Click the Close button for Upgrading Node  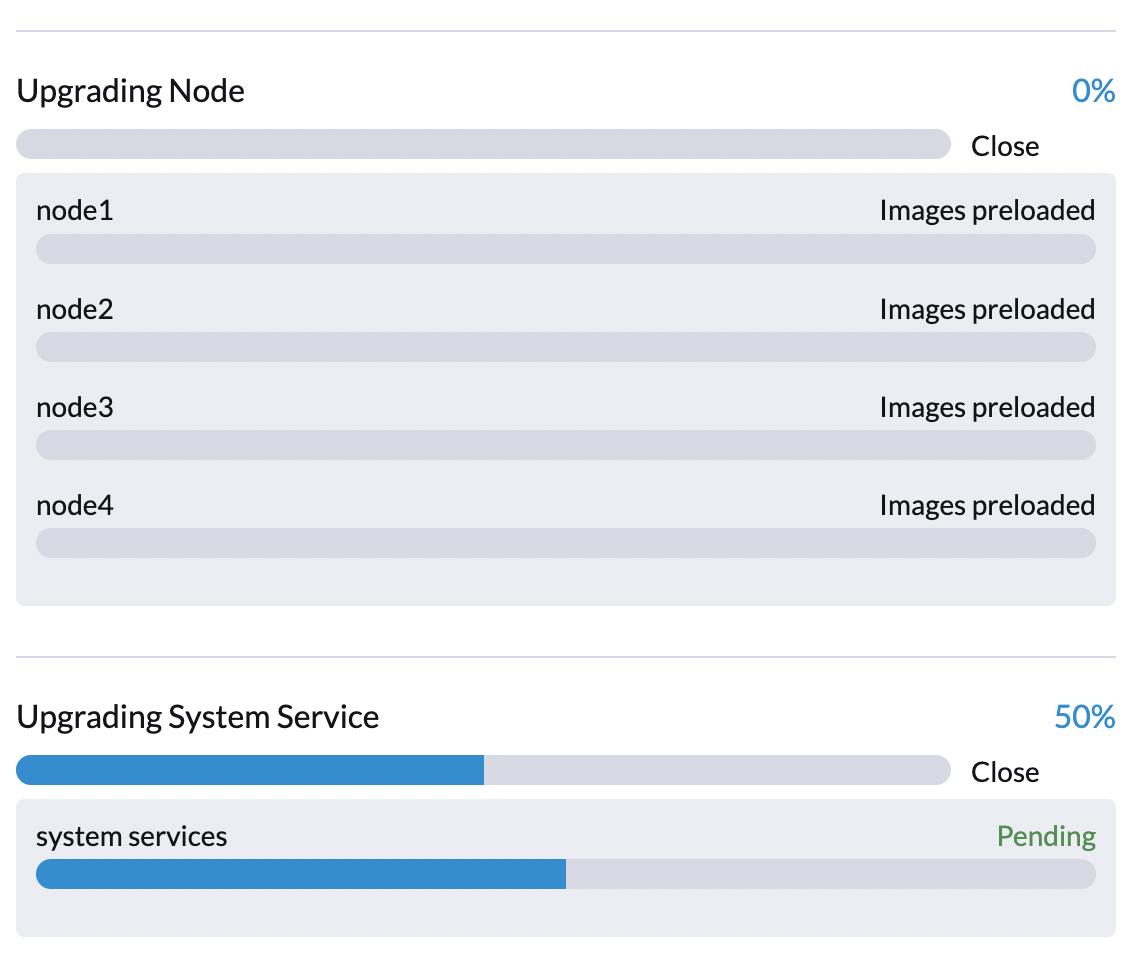[1004, 146]
